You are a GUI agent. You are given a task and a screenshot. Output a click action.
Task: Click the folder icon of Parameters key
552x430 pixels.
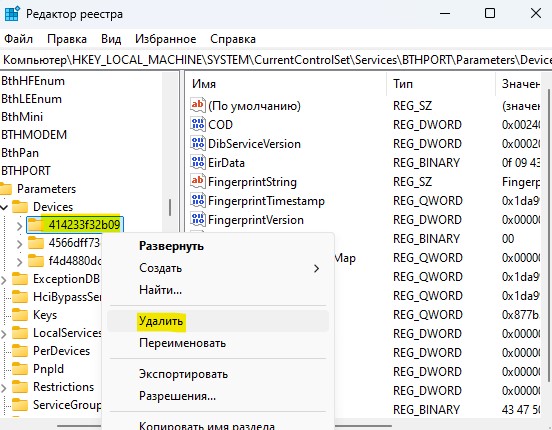tap(6, 189)
